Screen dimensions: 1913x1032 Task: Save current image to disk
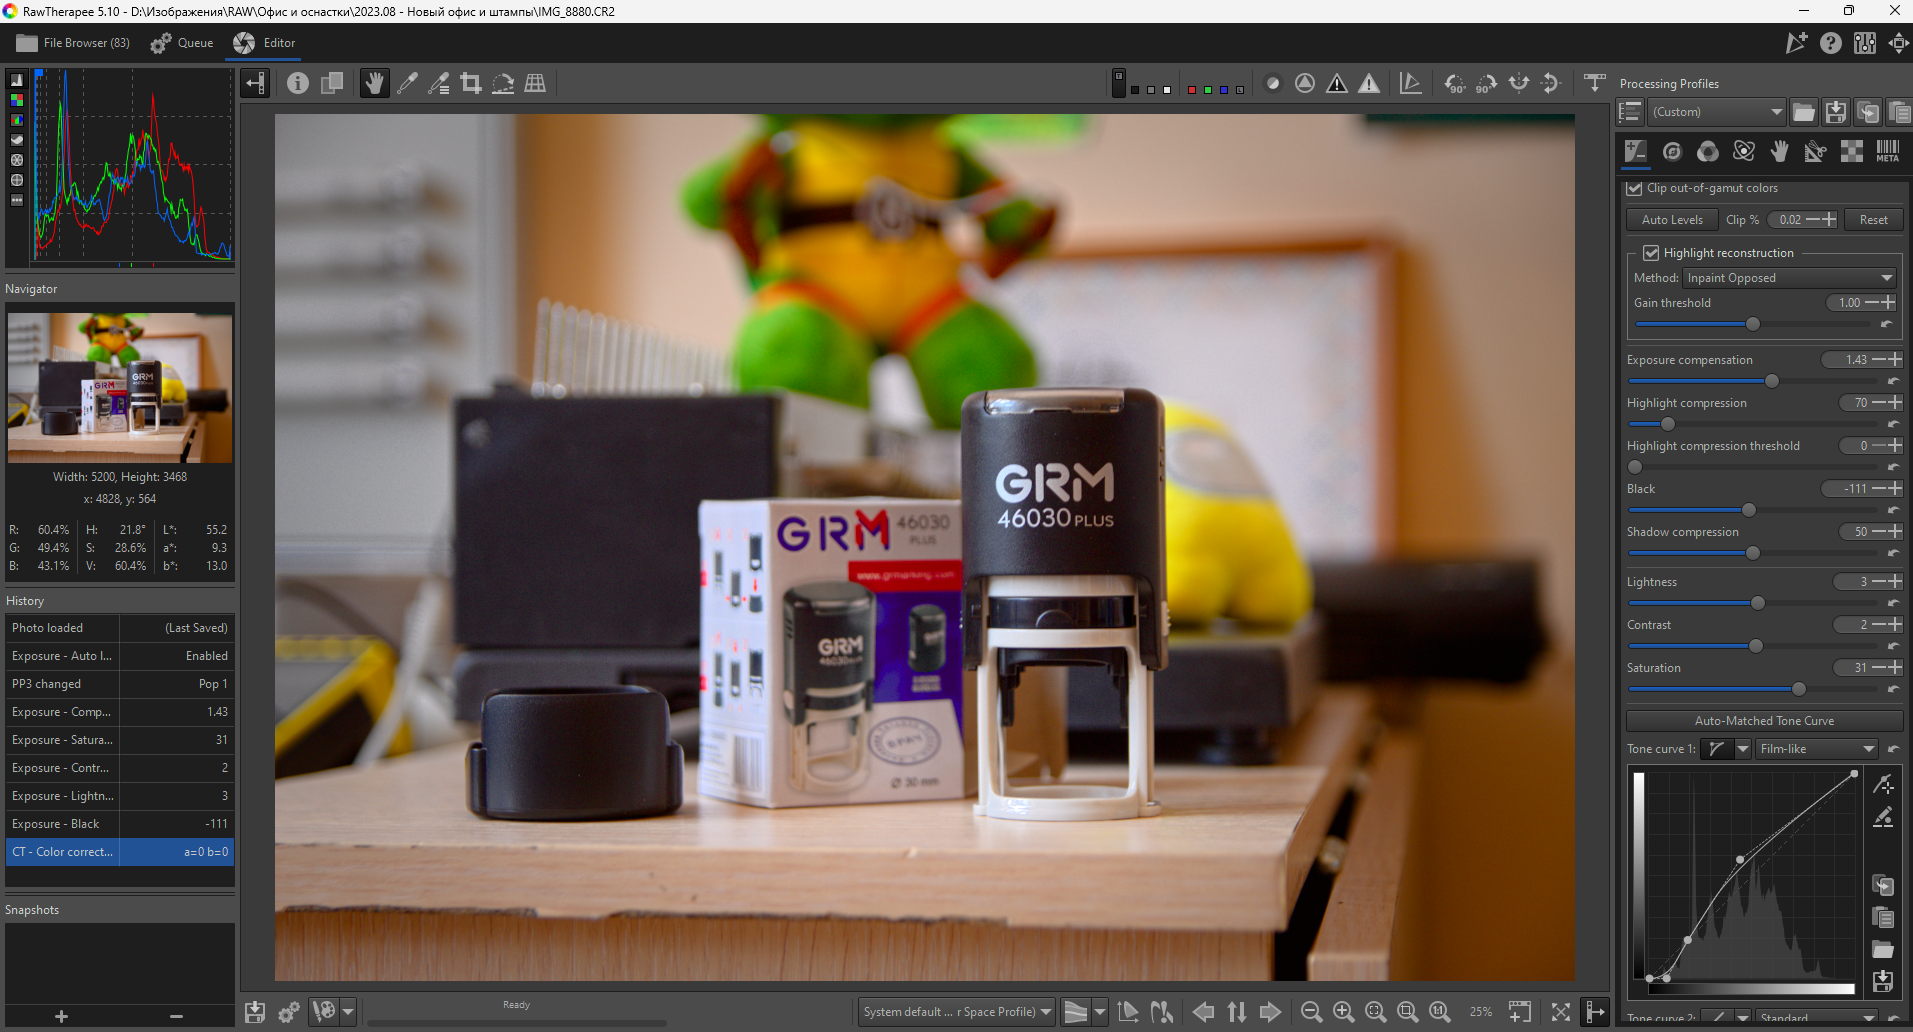(x=255, y=1012)
